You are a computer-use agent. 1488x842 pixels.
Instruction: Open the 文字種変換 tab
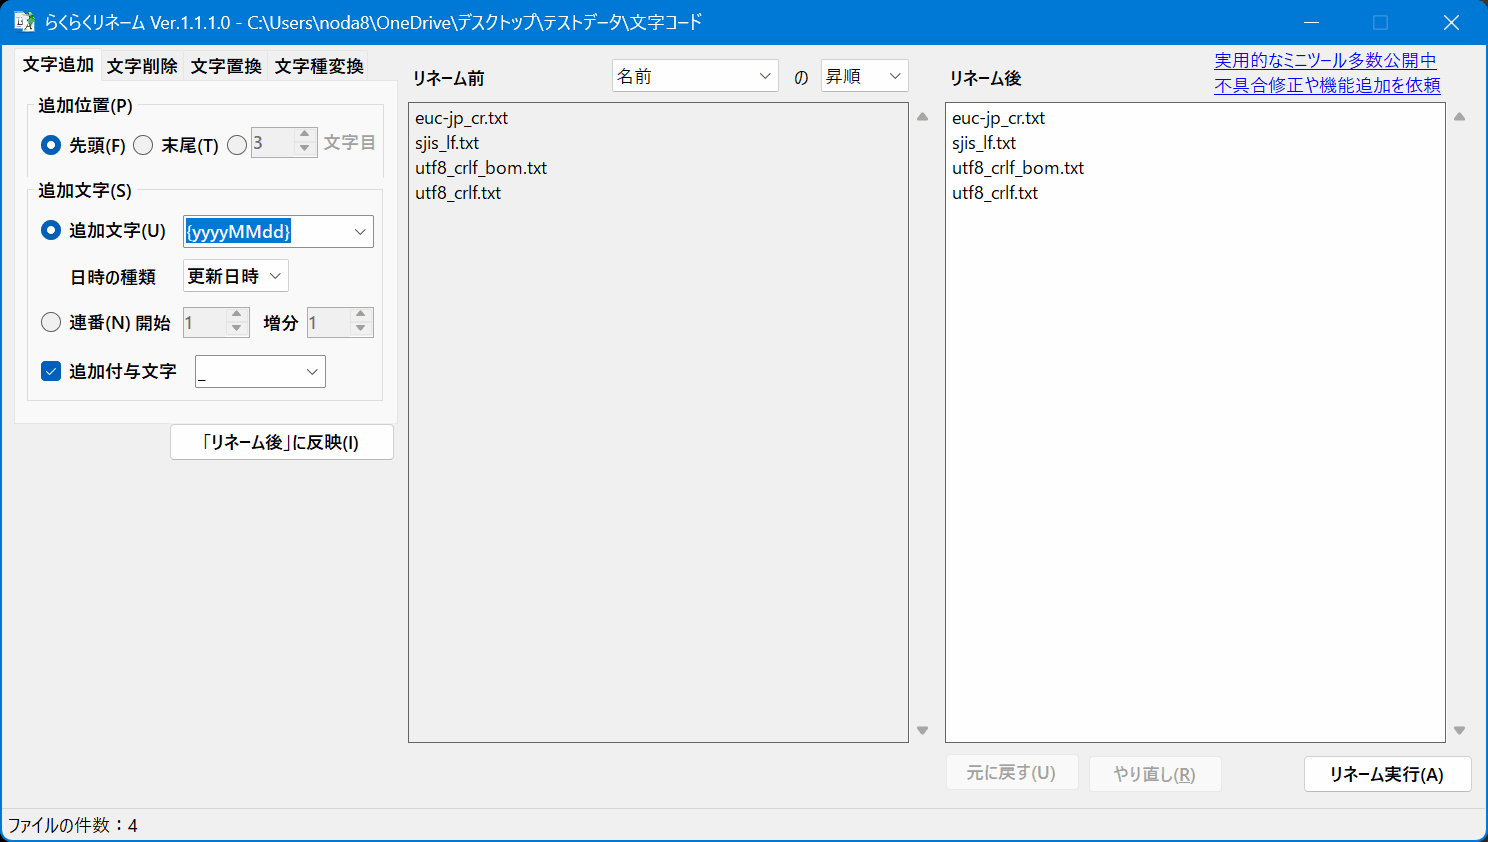pos(319,66)
